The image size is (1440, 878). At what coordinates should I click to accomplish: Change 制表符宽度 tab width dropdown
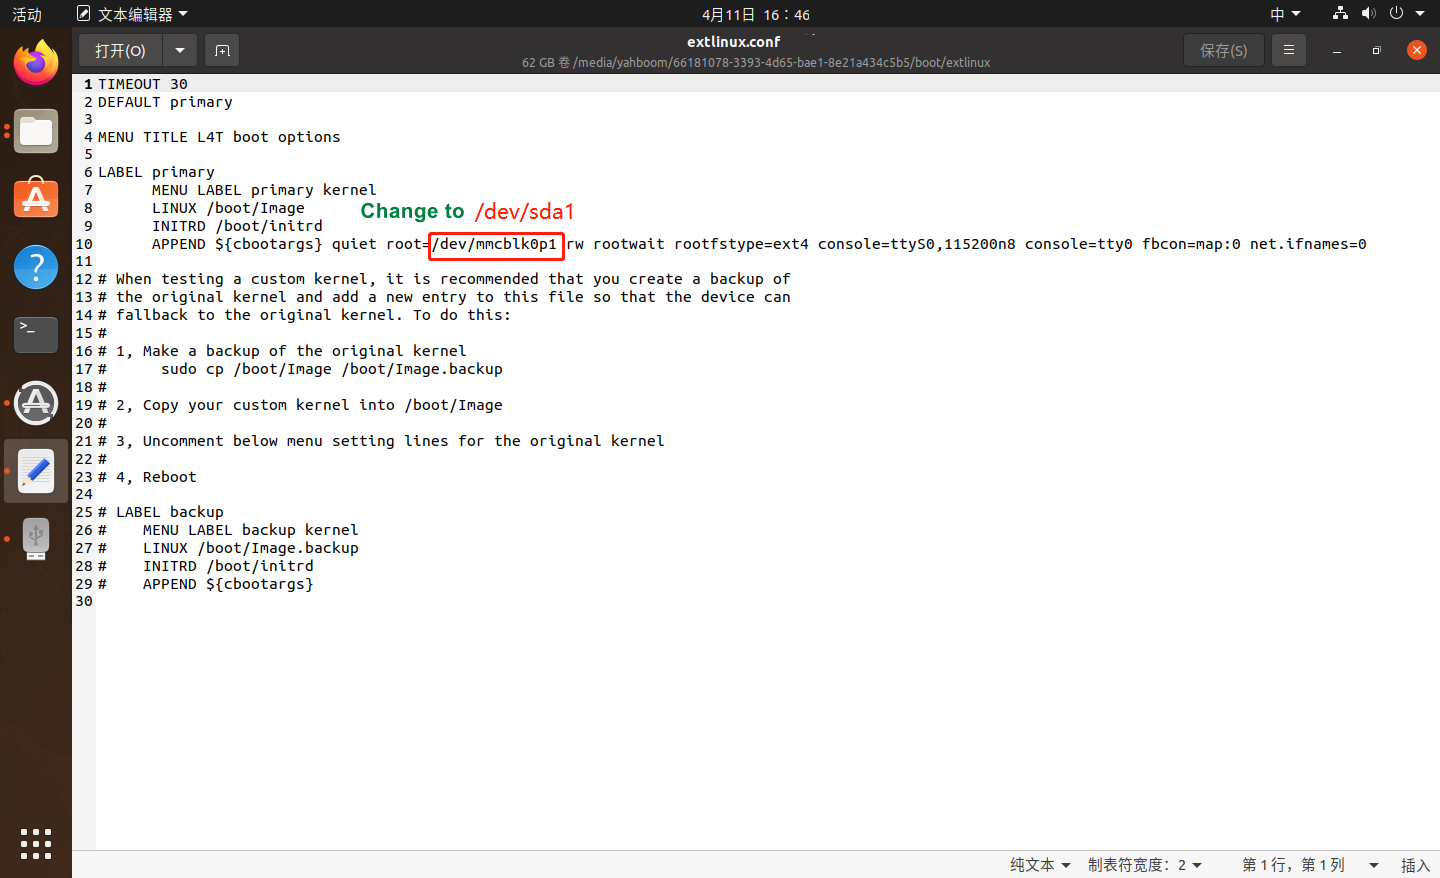pyautogui.click(x=1144, y=865)
